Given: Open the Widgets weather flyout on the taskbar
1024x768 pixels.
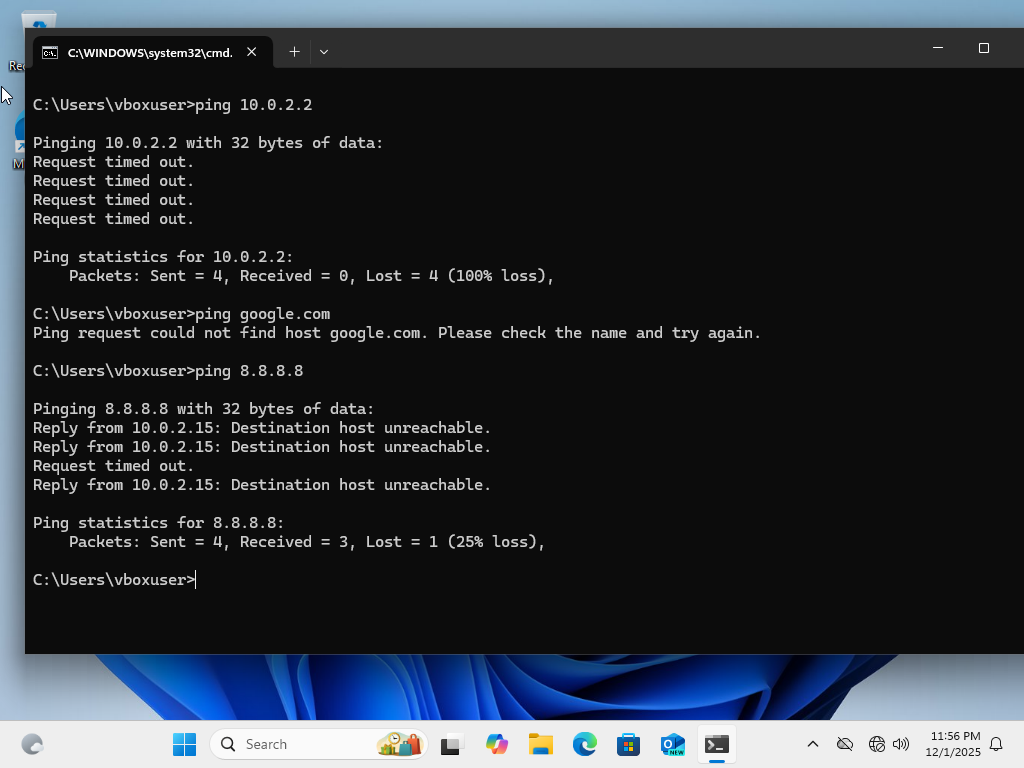Looking at the screenshot, I should (x=400, y=744).
